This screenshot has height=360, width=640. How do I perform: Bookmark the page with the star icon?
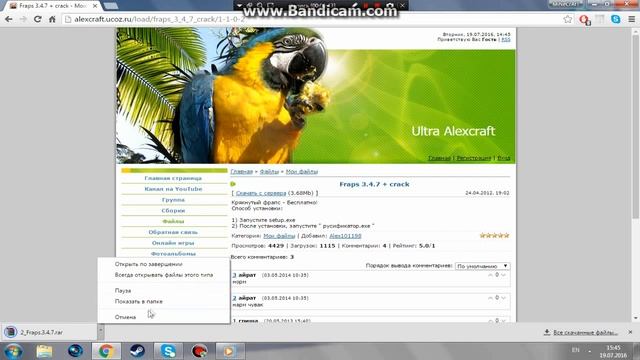pos(567,19)
